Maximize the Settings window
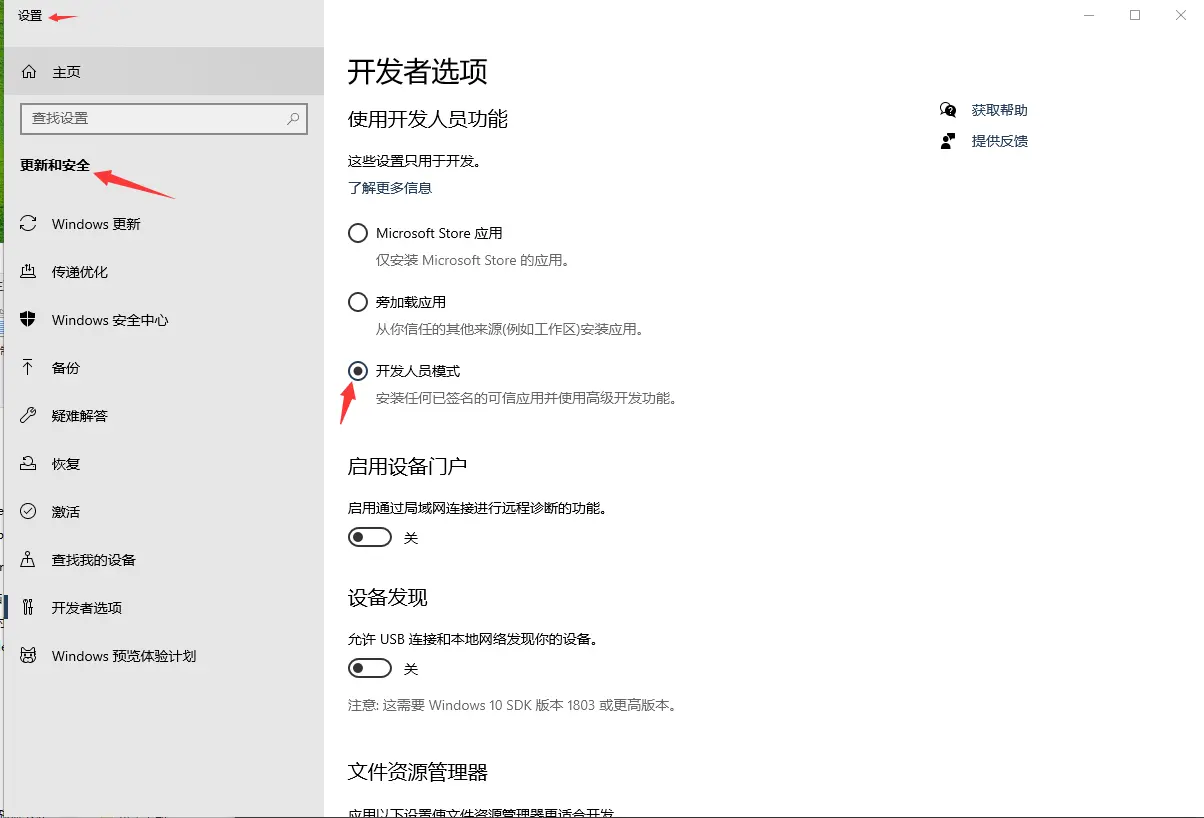 (1135, 15)
